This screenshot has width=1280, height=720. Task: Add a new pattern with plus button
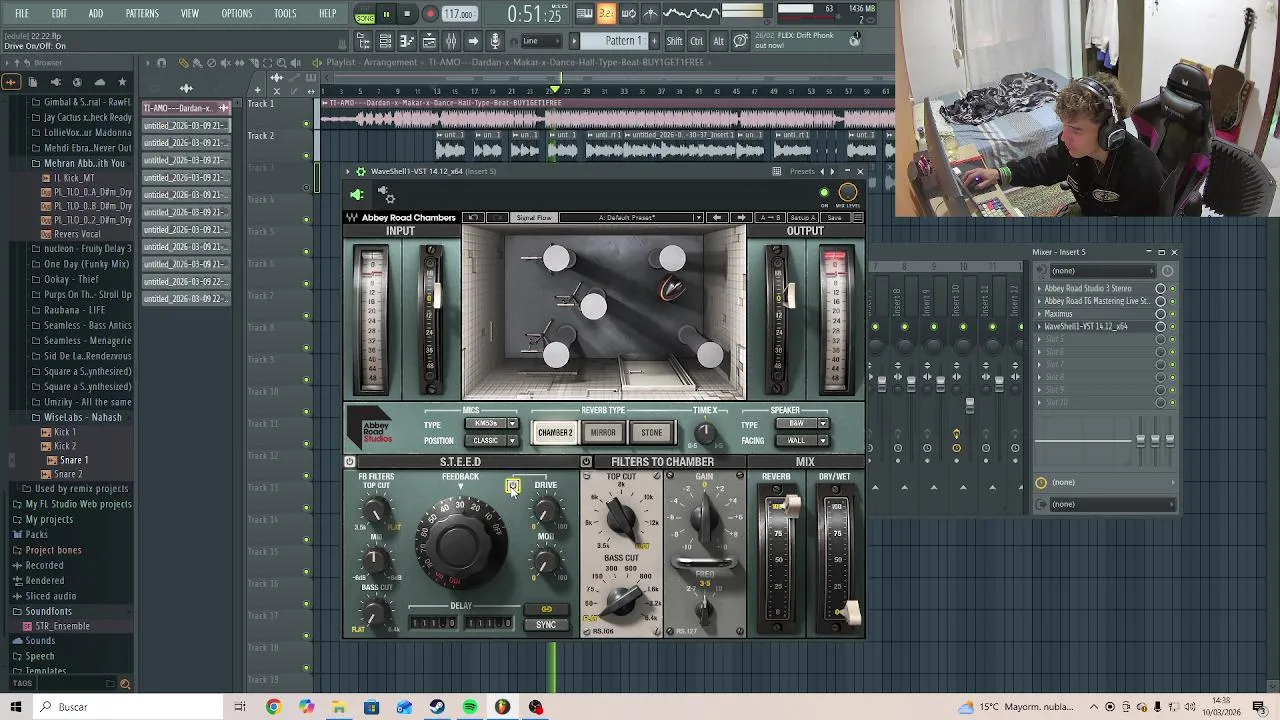coord(656,41)
